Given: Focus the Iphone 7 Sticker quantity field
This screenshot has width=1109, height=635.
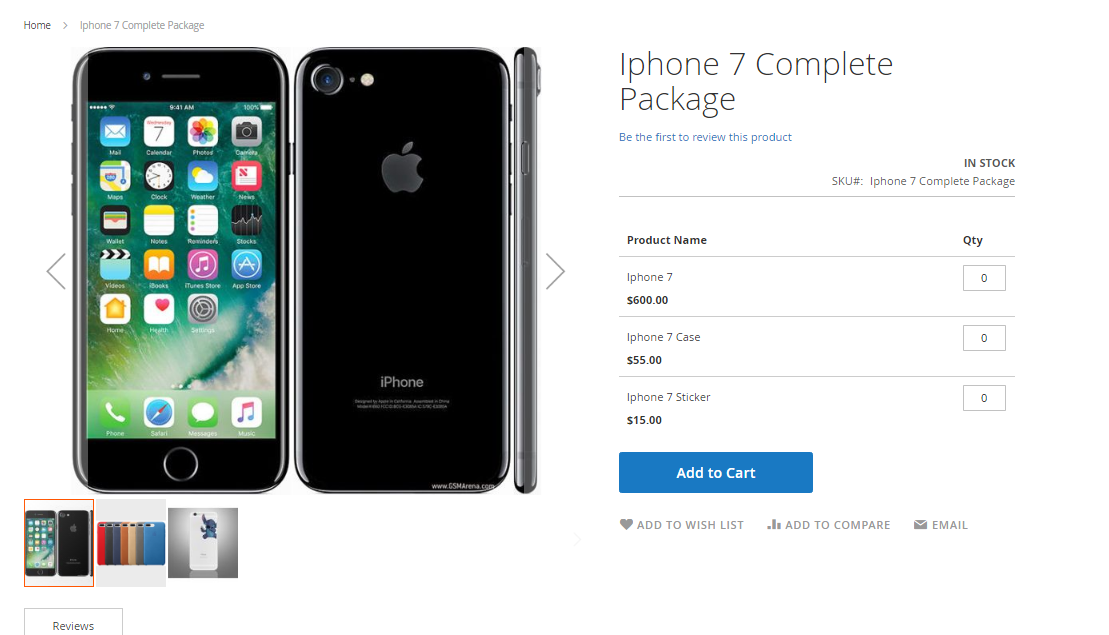Looking at the screenshot, I should pyautogui.click(x=984, y=398).
